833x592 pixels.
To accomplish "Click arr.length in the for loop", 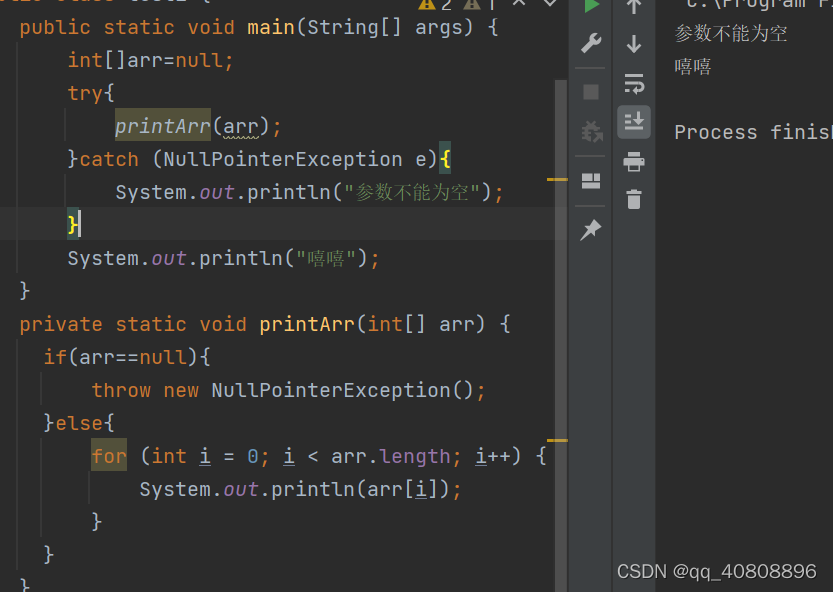I will [390, 456].
